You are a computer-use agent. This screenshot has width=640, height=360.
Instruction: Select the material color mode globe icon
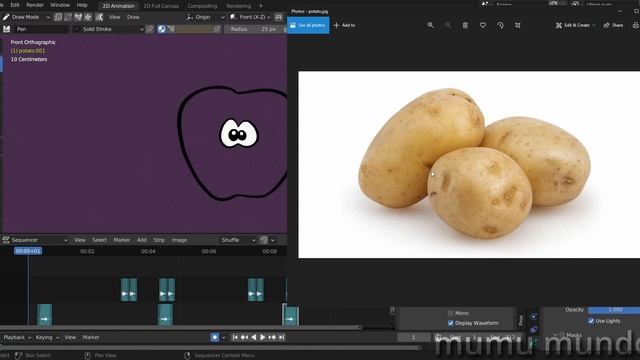[x=162, y=29]
